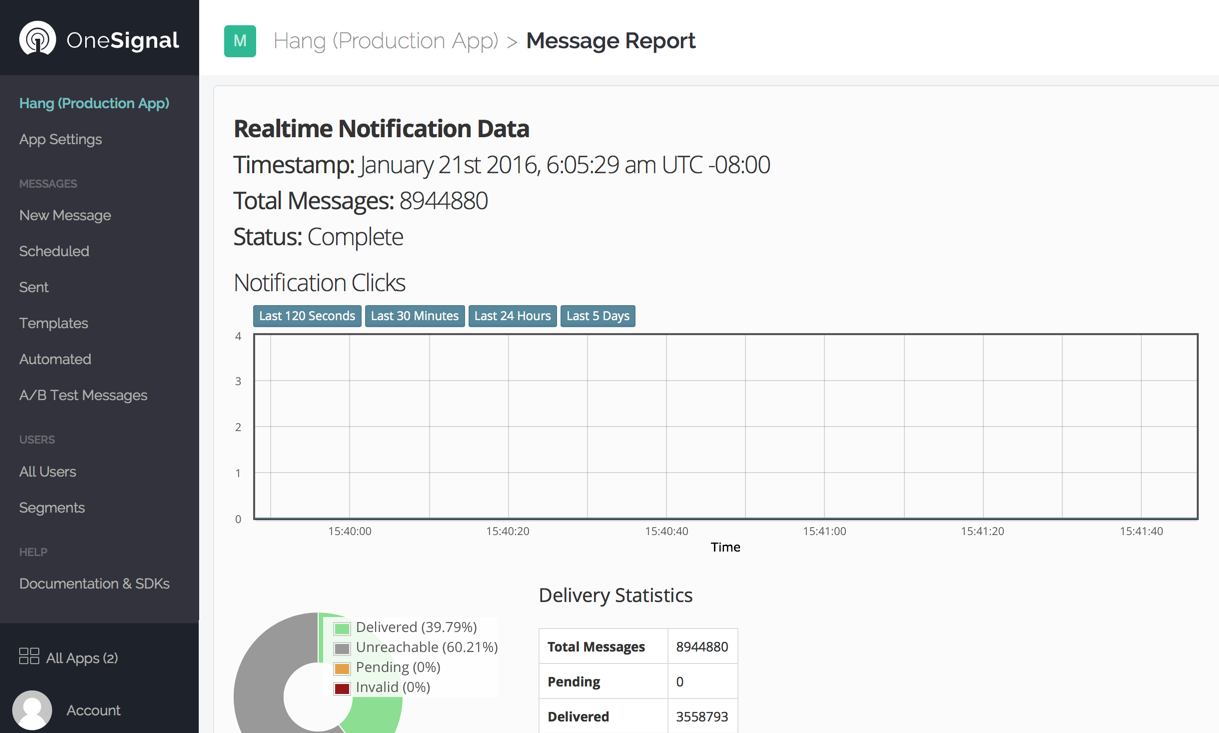The image size is (1219, 733).
Task: Click 15:40:20 time axis label
Action: [x=508, y=531]
